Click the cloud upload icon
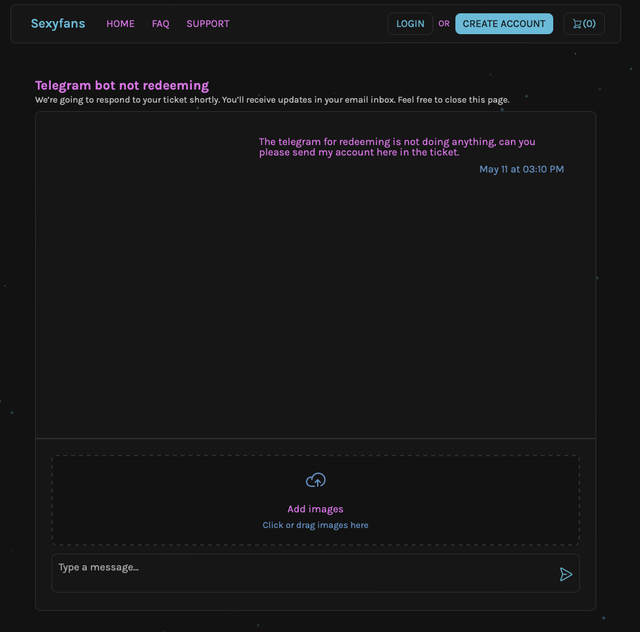This screenshot has height=632, width=640. [316, 480]
